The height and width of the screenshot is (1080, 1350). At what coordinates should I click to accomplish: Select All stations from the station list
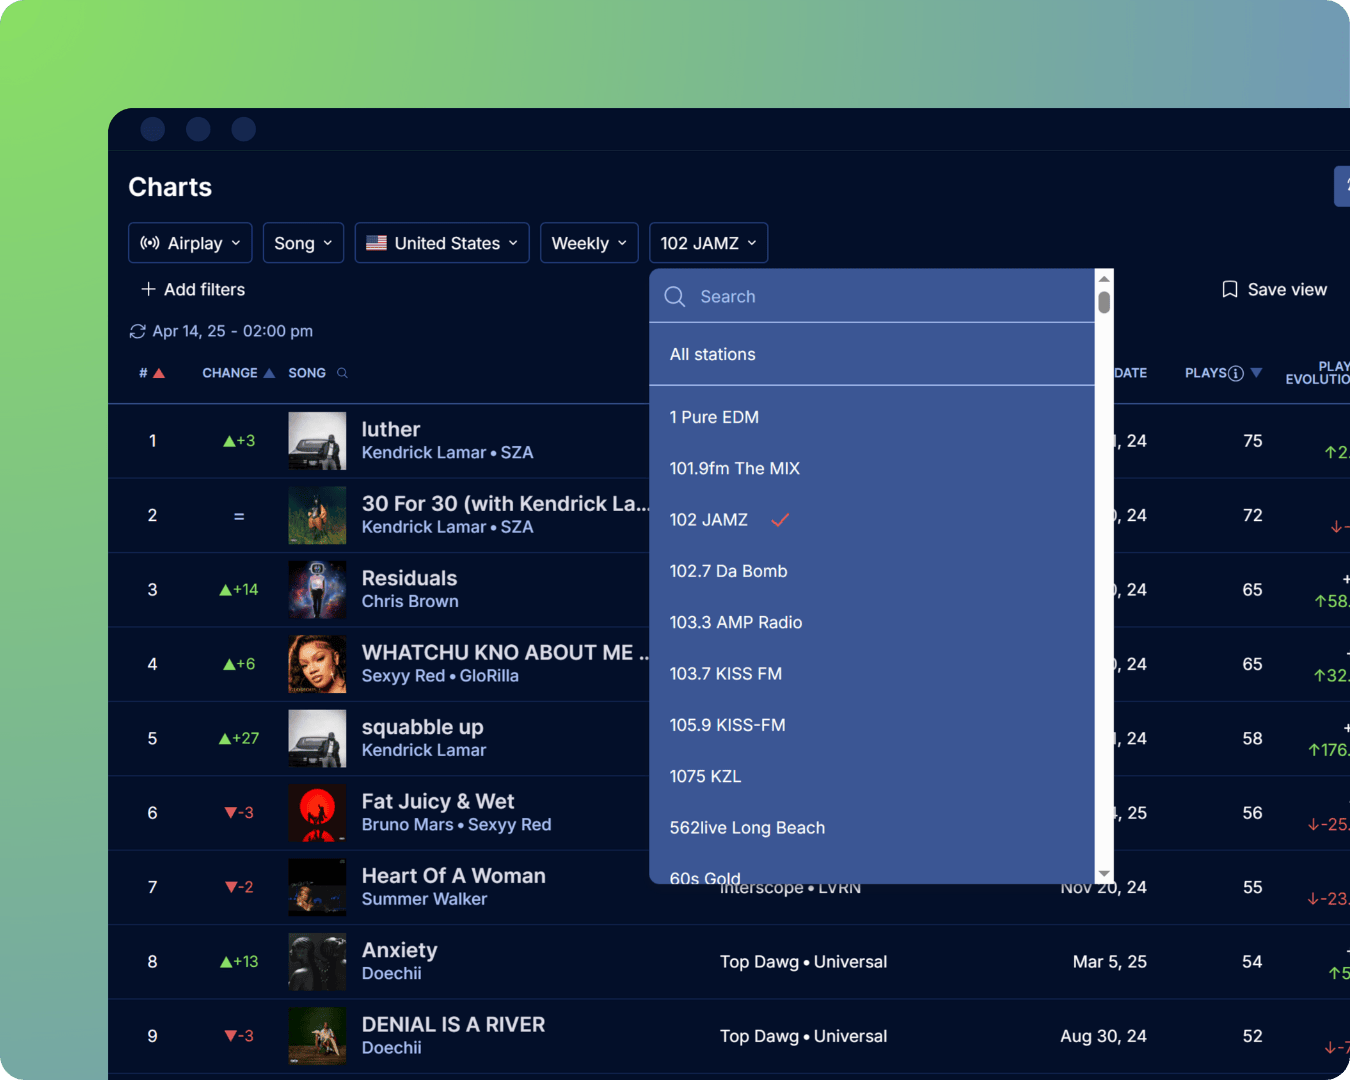coord(712,354)
